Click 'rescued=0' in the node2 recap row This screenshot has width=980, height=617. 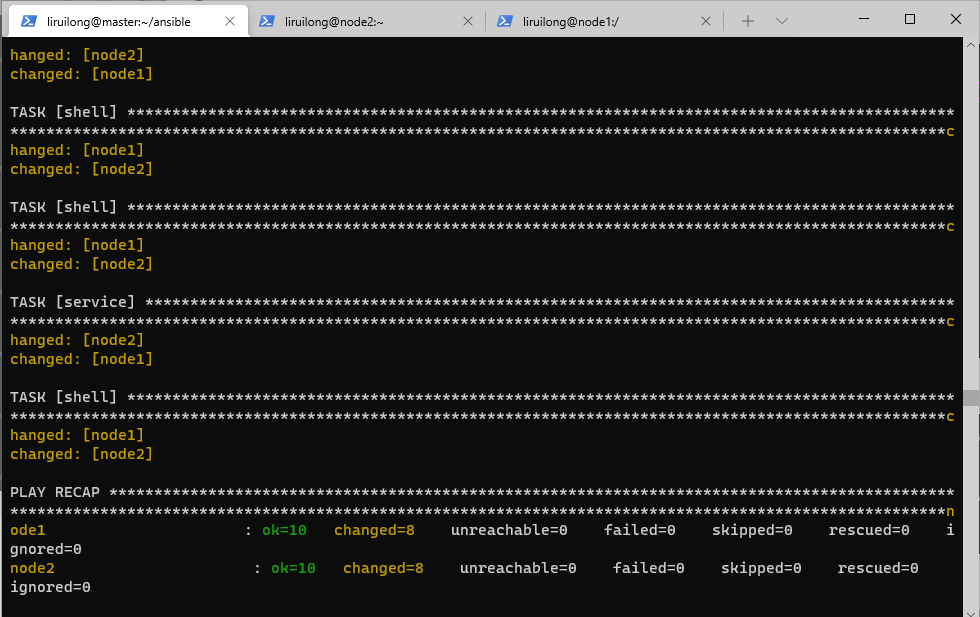[x=878, y=568]
